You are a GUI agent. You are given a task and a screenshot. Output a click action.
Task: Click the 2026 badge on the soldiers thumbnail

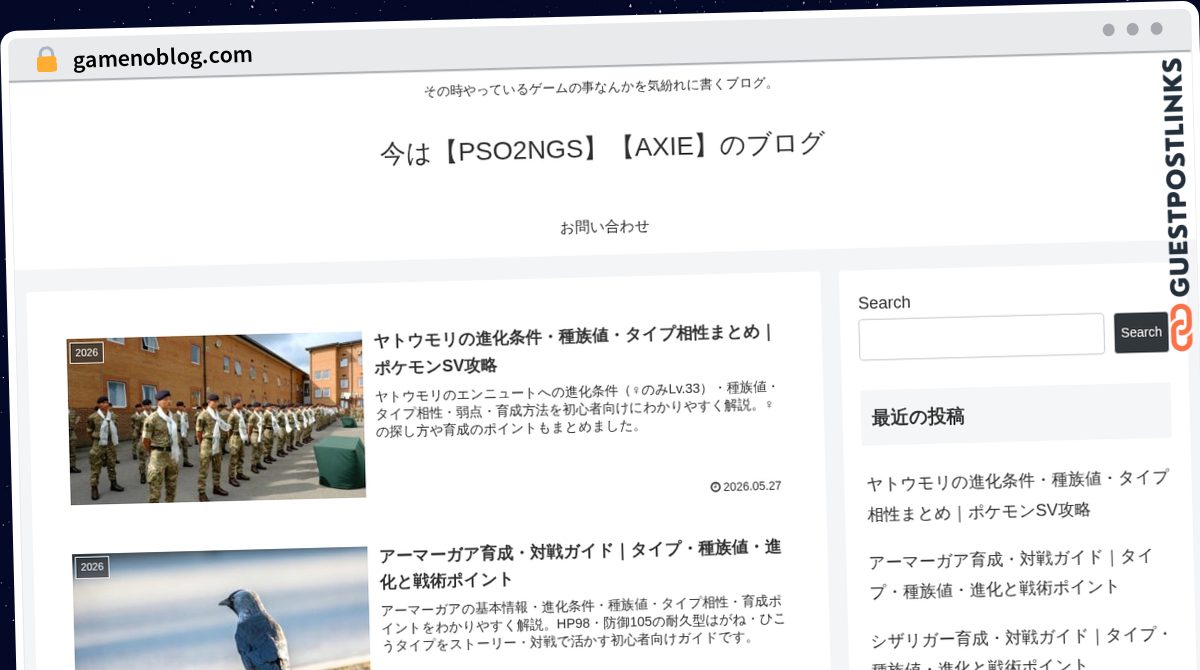tap(87, 353)
